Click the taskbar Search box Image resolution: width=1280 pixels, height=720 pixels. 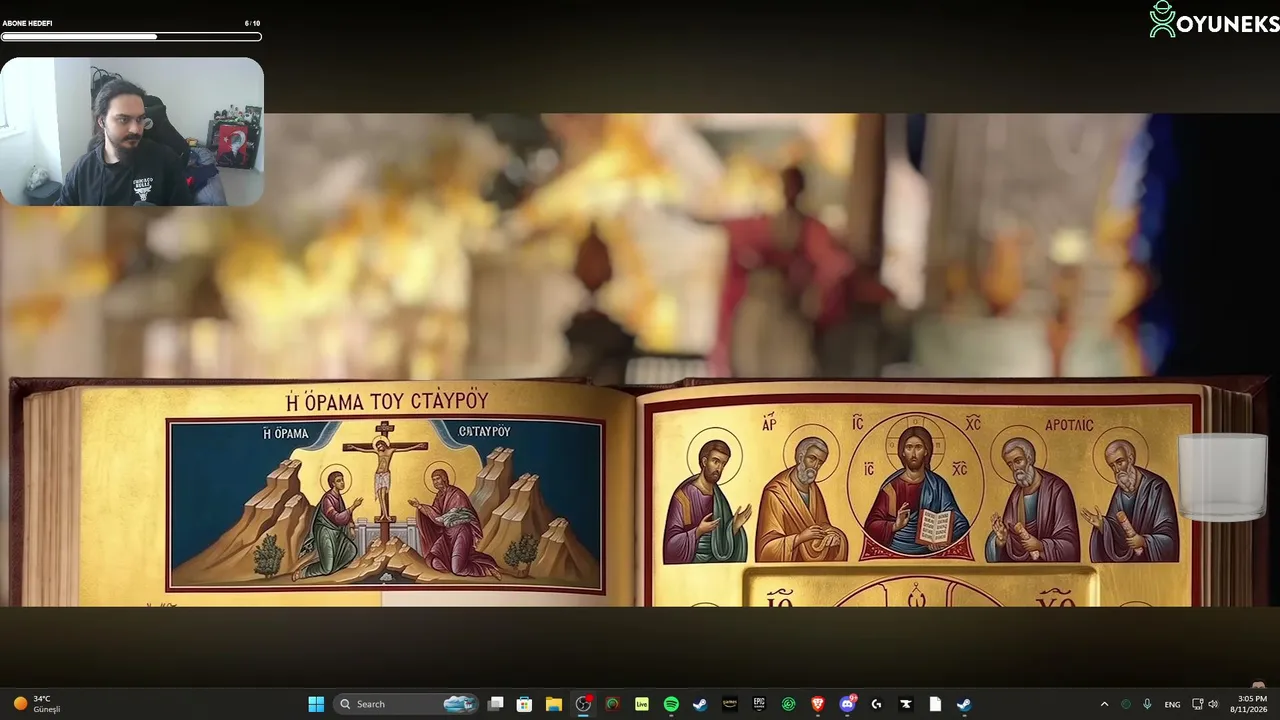pos(405,704)
